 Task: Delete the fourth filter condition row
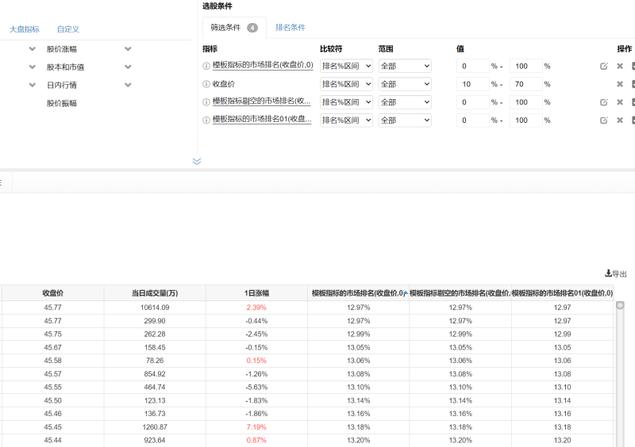tap(619, 121)
